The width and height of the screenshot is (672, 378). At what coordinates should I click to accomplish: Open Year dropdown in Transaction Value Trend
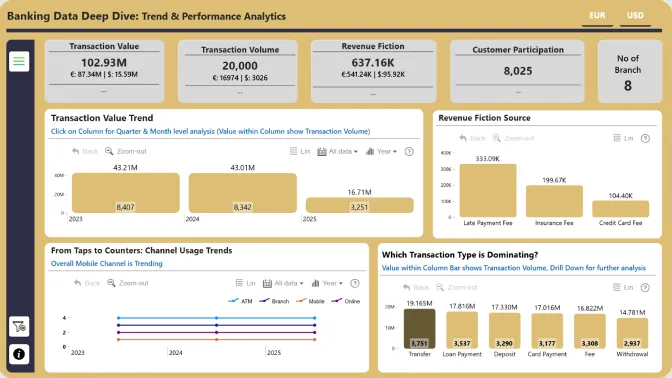click(x=381, y=151)
